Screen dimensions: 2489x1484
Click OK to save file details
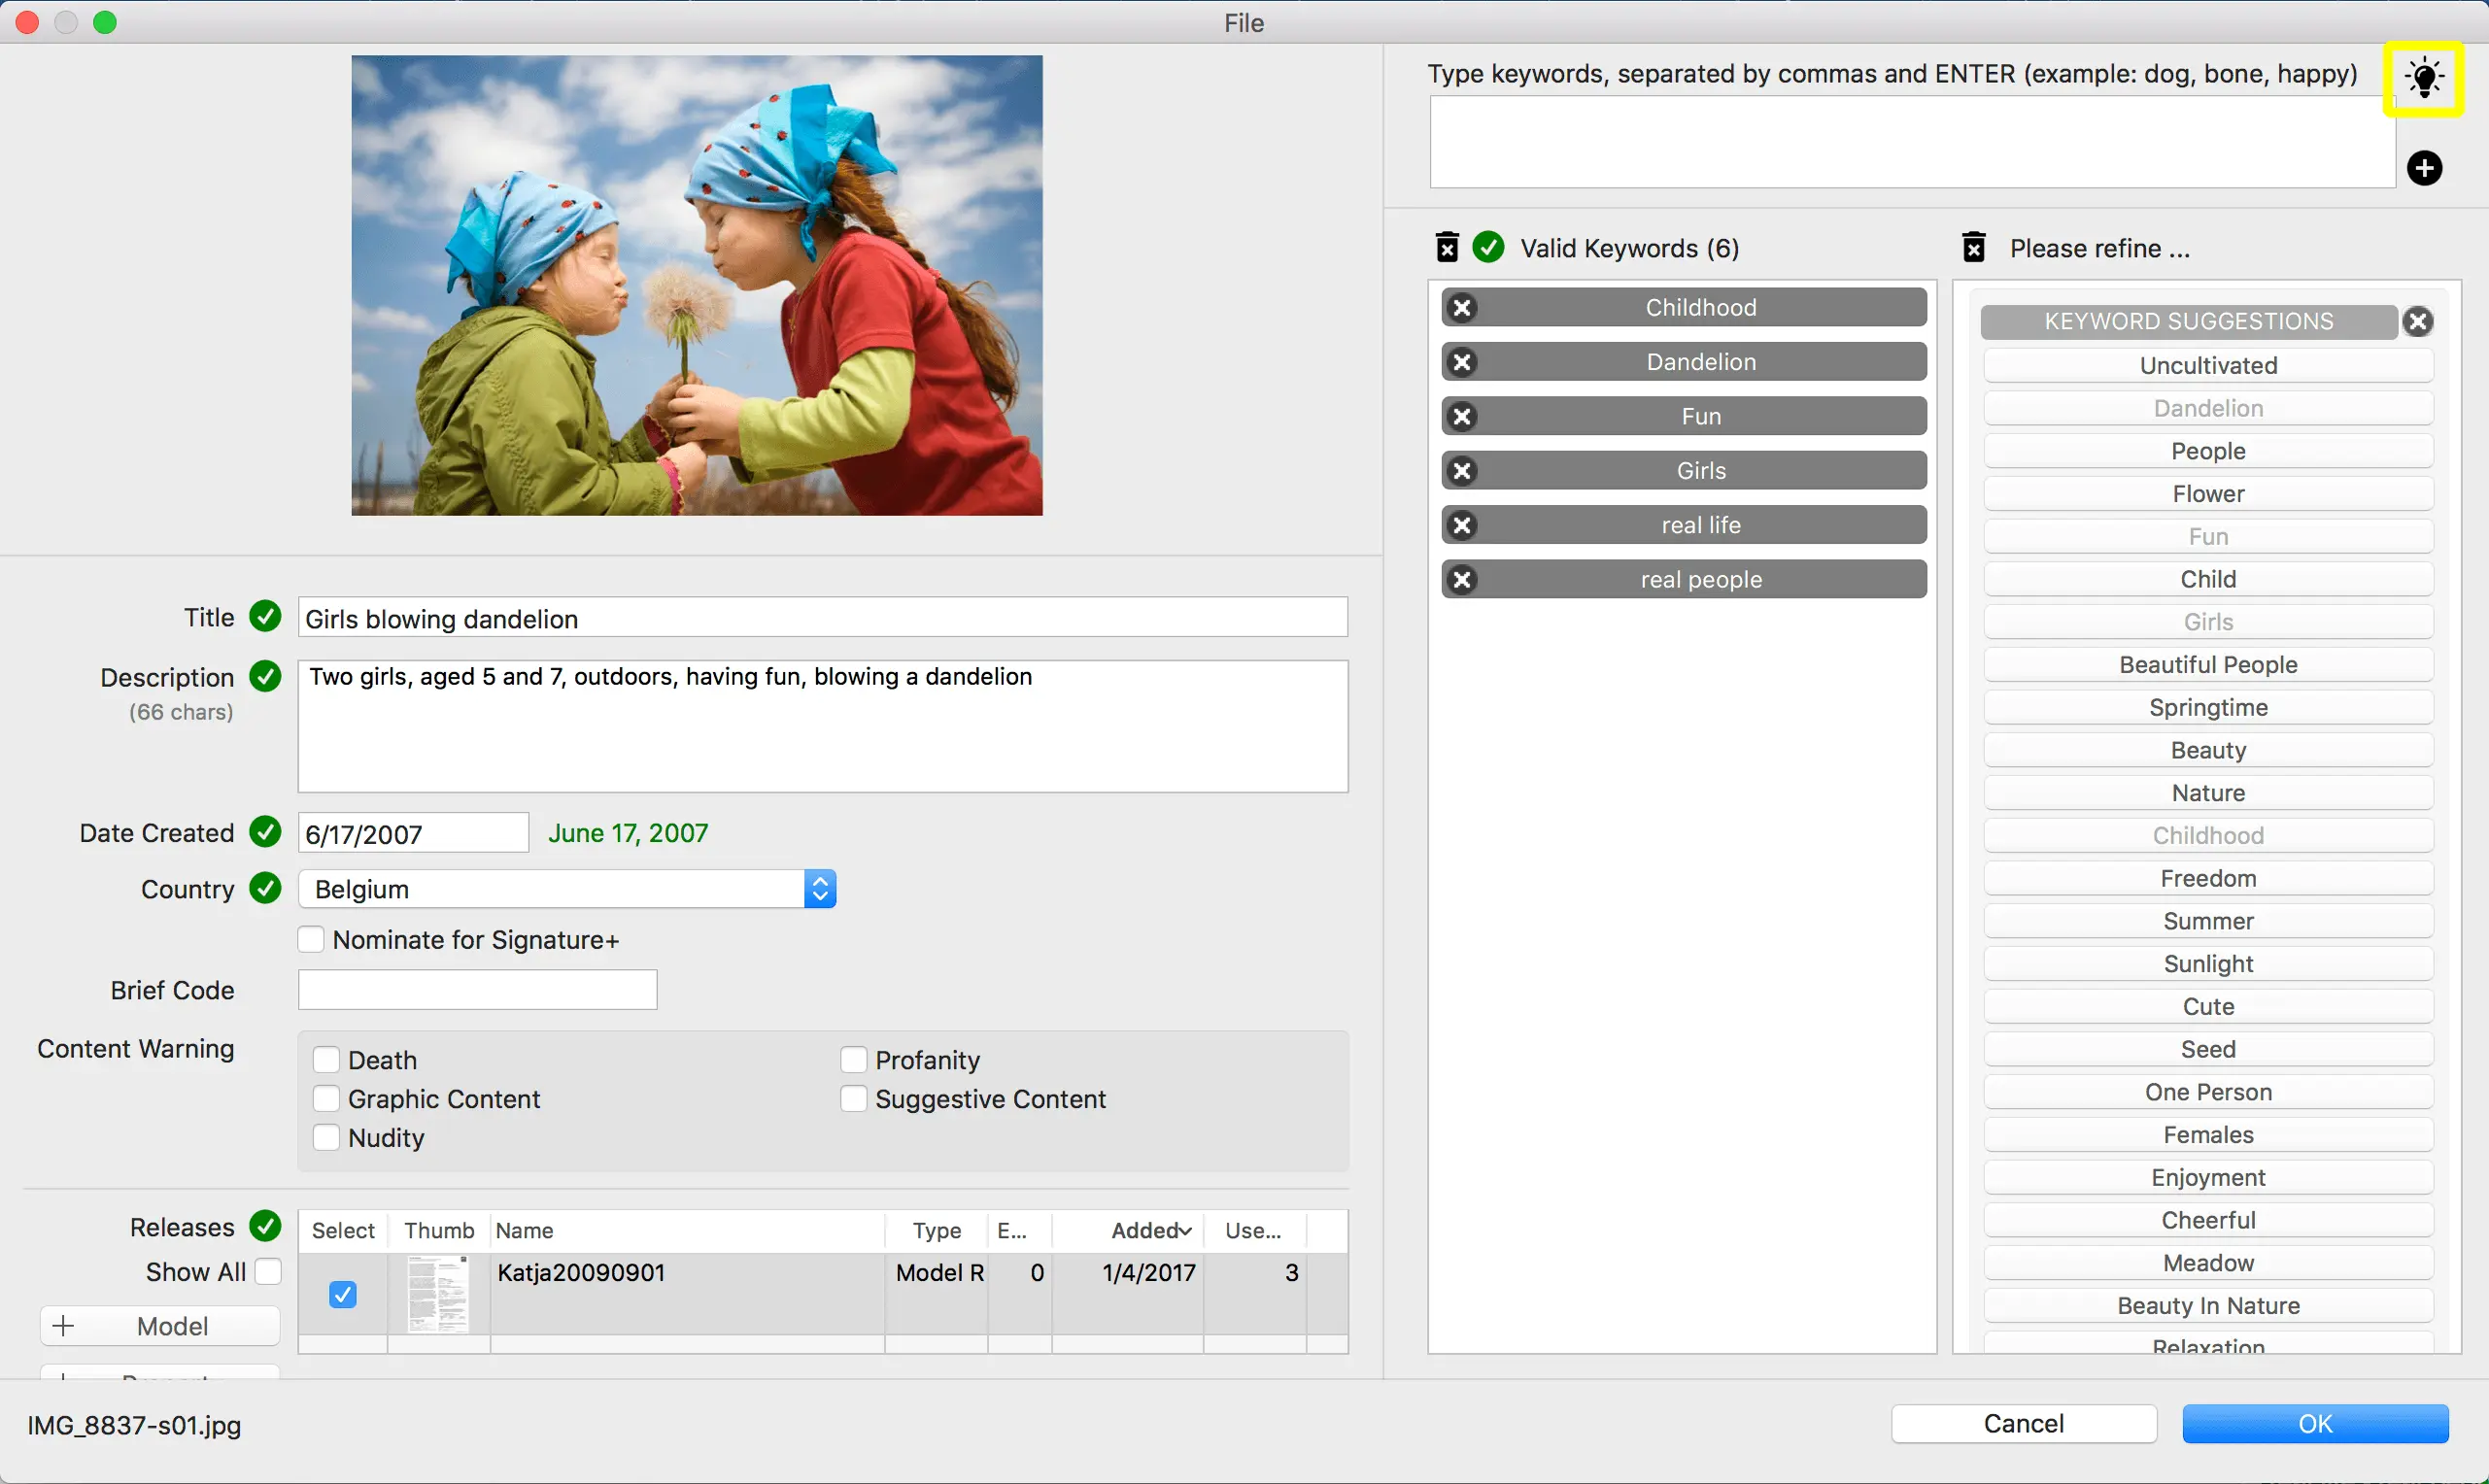pyautogui.click(x=2315, y=1423)
